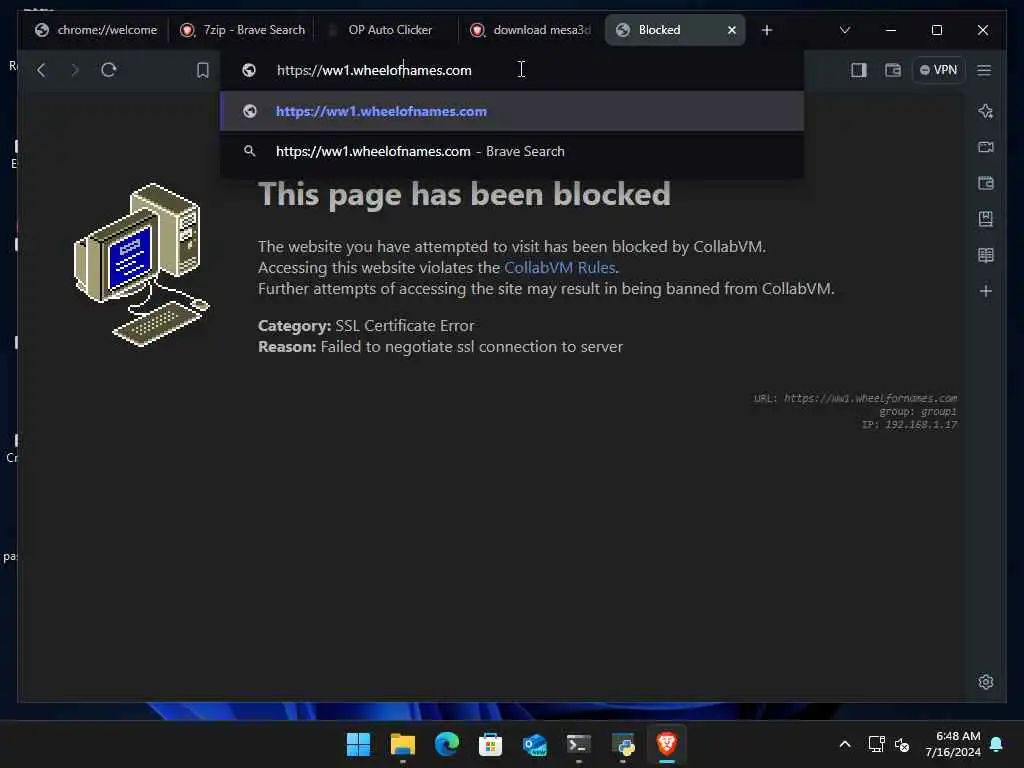Open Leo AI from the sidebar
The height and width of the screenshot is (768, 1024).
click(985, 111)
